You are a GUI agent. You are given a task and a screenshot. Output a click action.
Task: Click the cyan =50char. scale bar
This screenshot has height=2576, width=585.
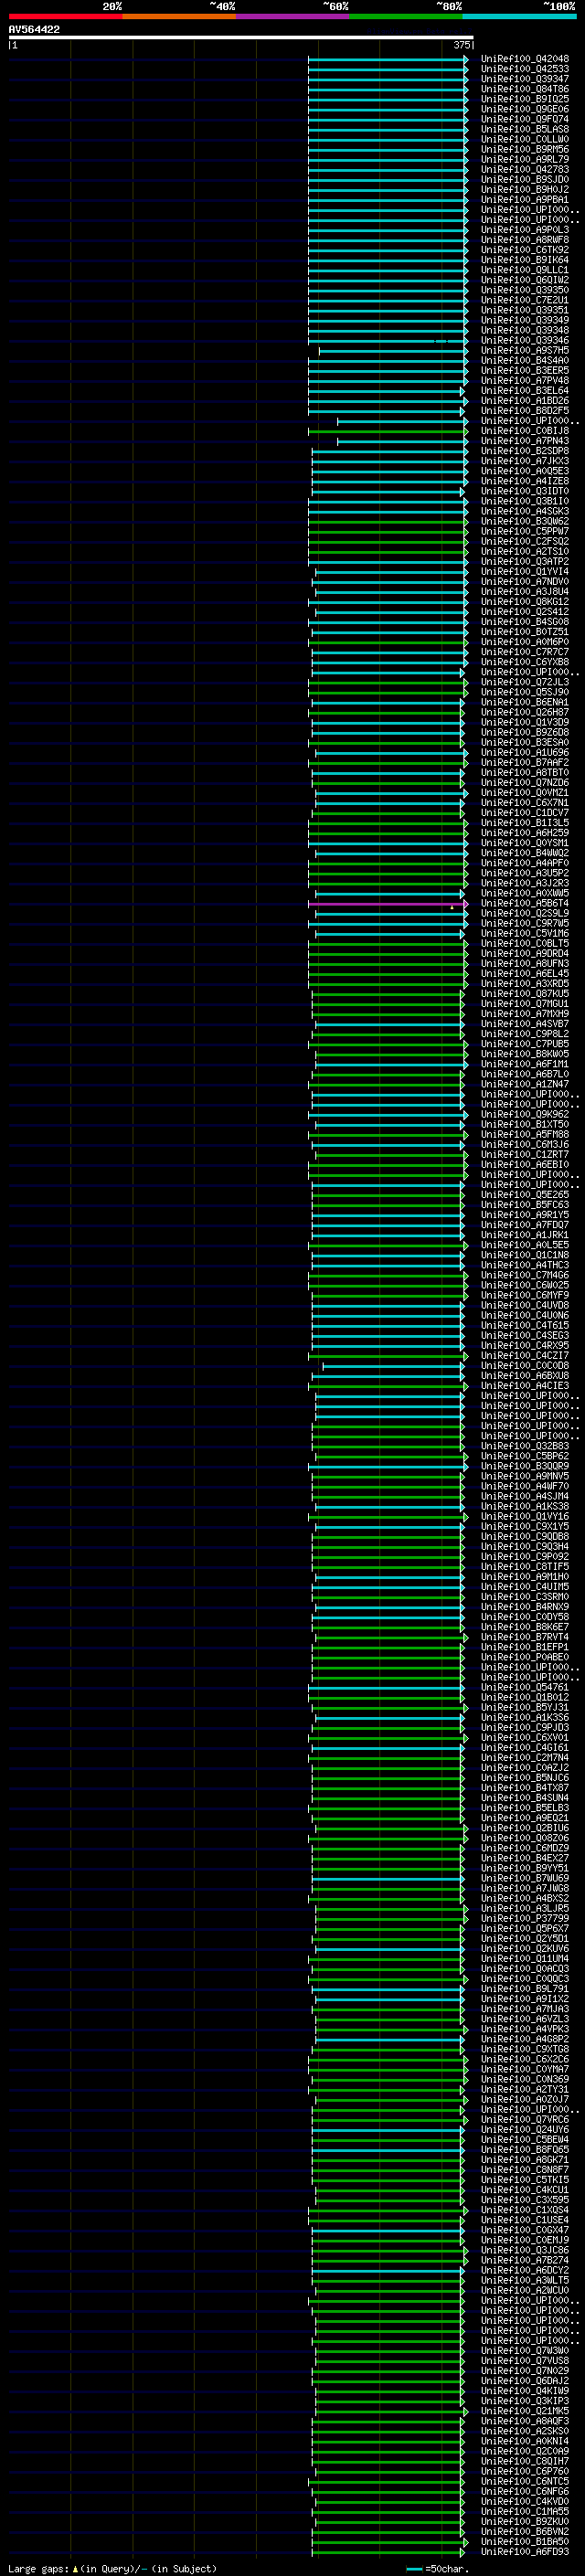click(414, 2569)
